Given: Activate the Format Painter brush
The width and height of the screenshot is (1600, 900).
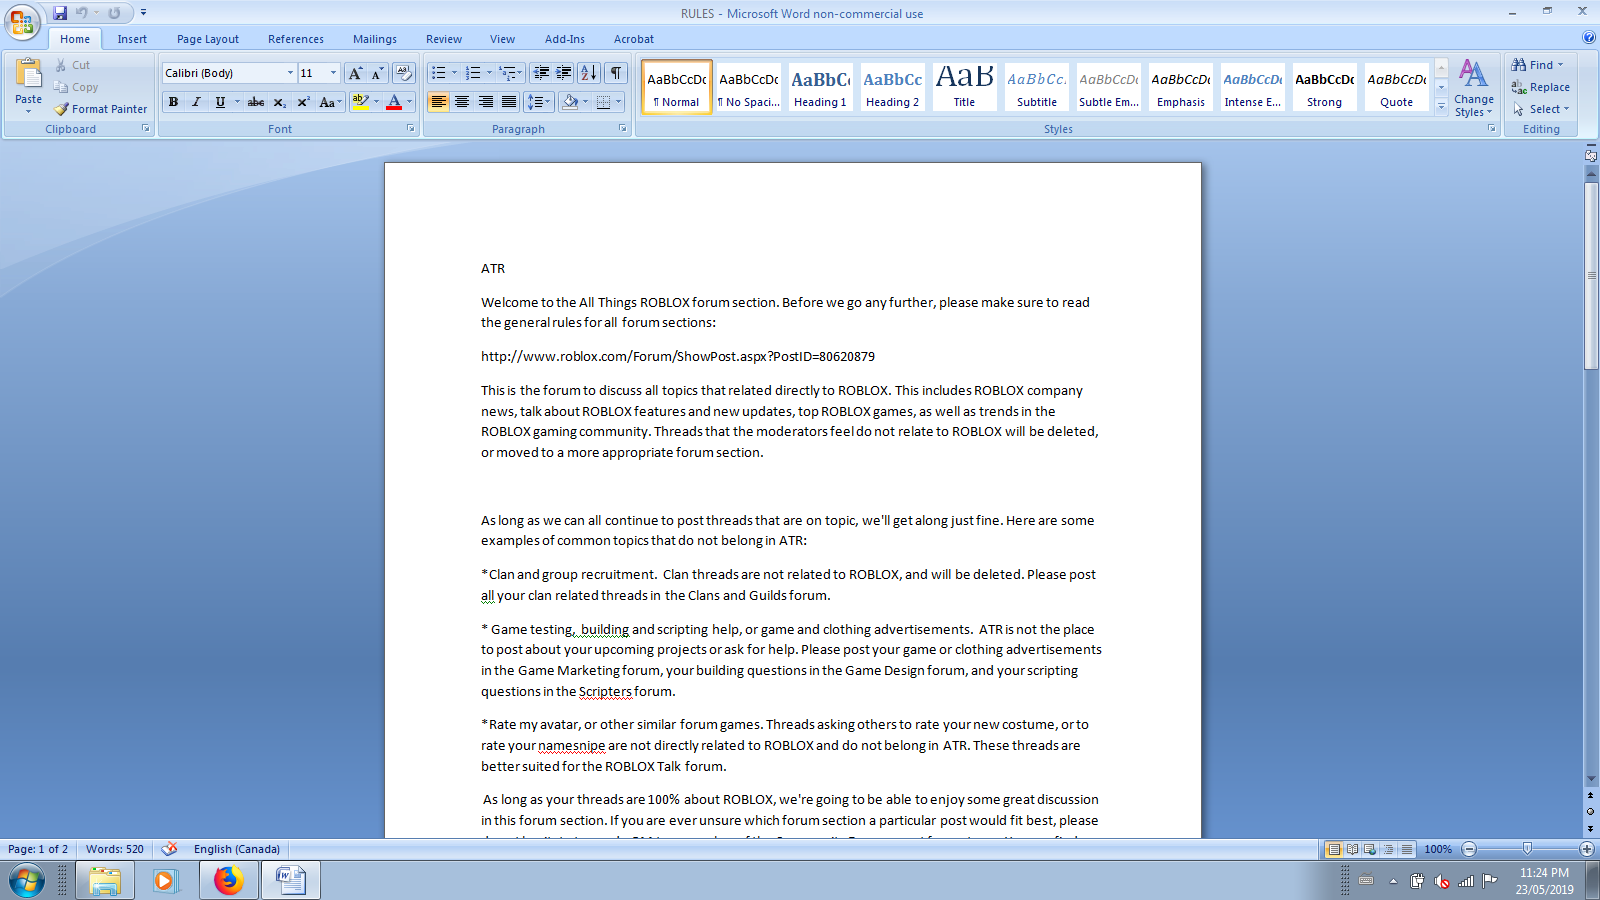Looking at the screenshot, I should point(101,109).
